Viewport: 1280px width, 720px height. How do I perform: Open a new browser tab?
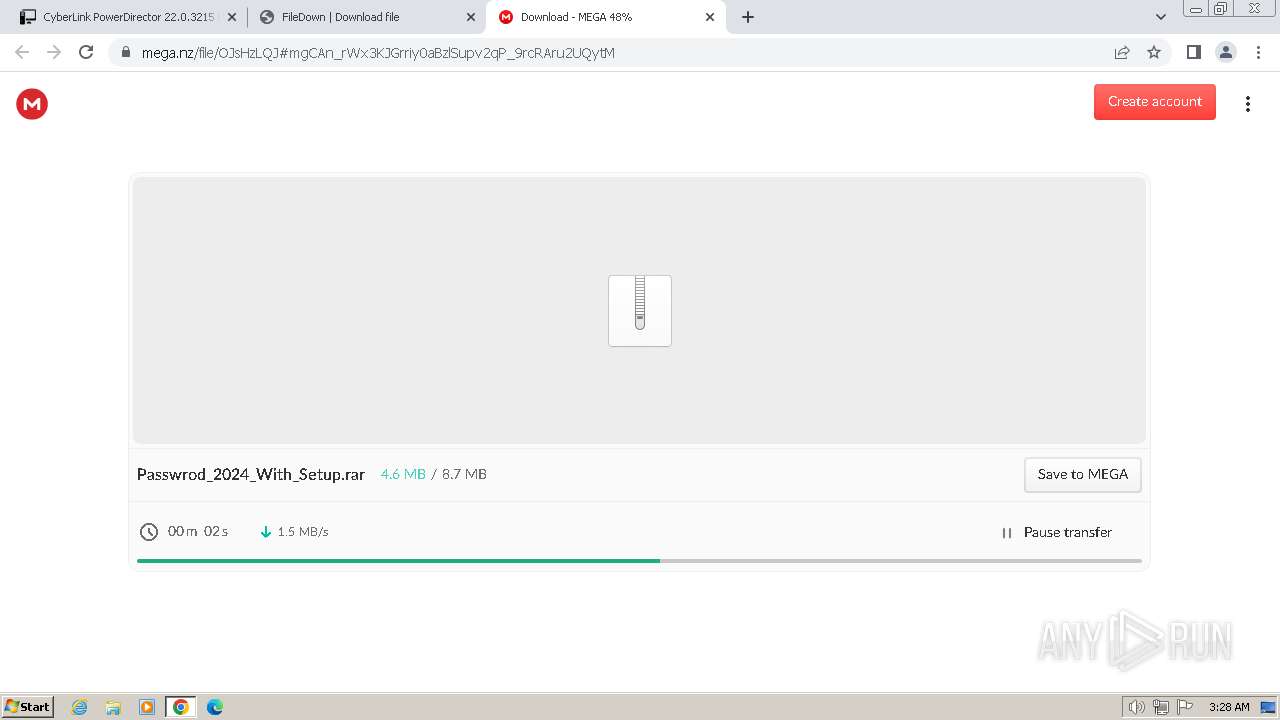tap(748, 17)
